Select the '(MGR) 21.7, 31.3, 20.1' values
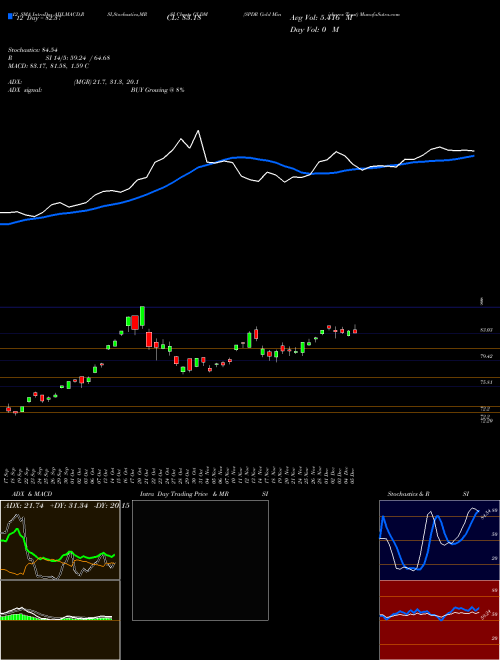 coord(106,82)
